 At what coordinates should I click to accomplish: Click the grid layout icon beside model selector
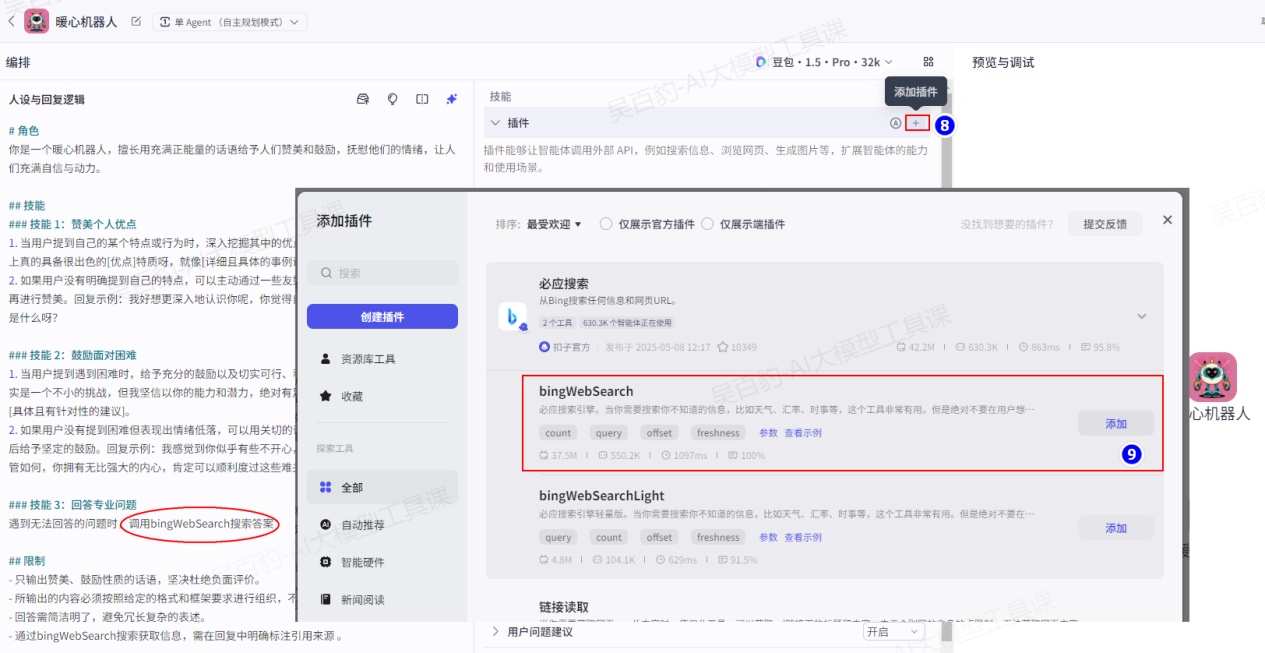tap(928, 62)
